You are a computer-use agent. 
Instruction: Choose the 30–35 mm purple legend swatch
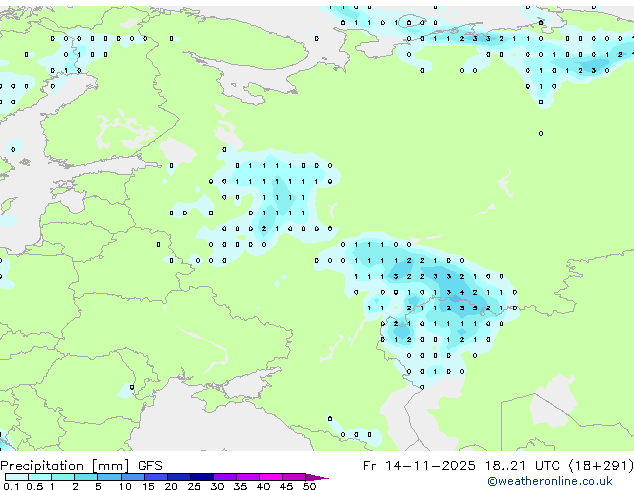click(225, 477)
